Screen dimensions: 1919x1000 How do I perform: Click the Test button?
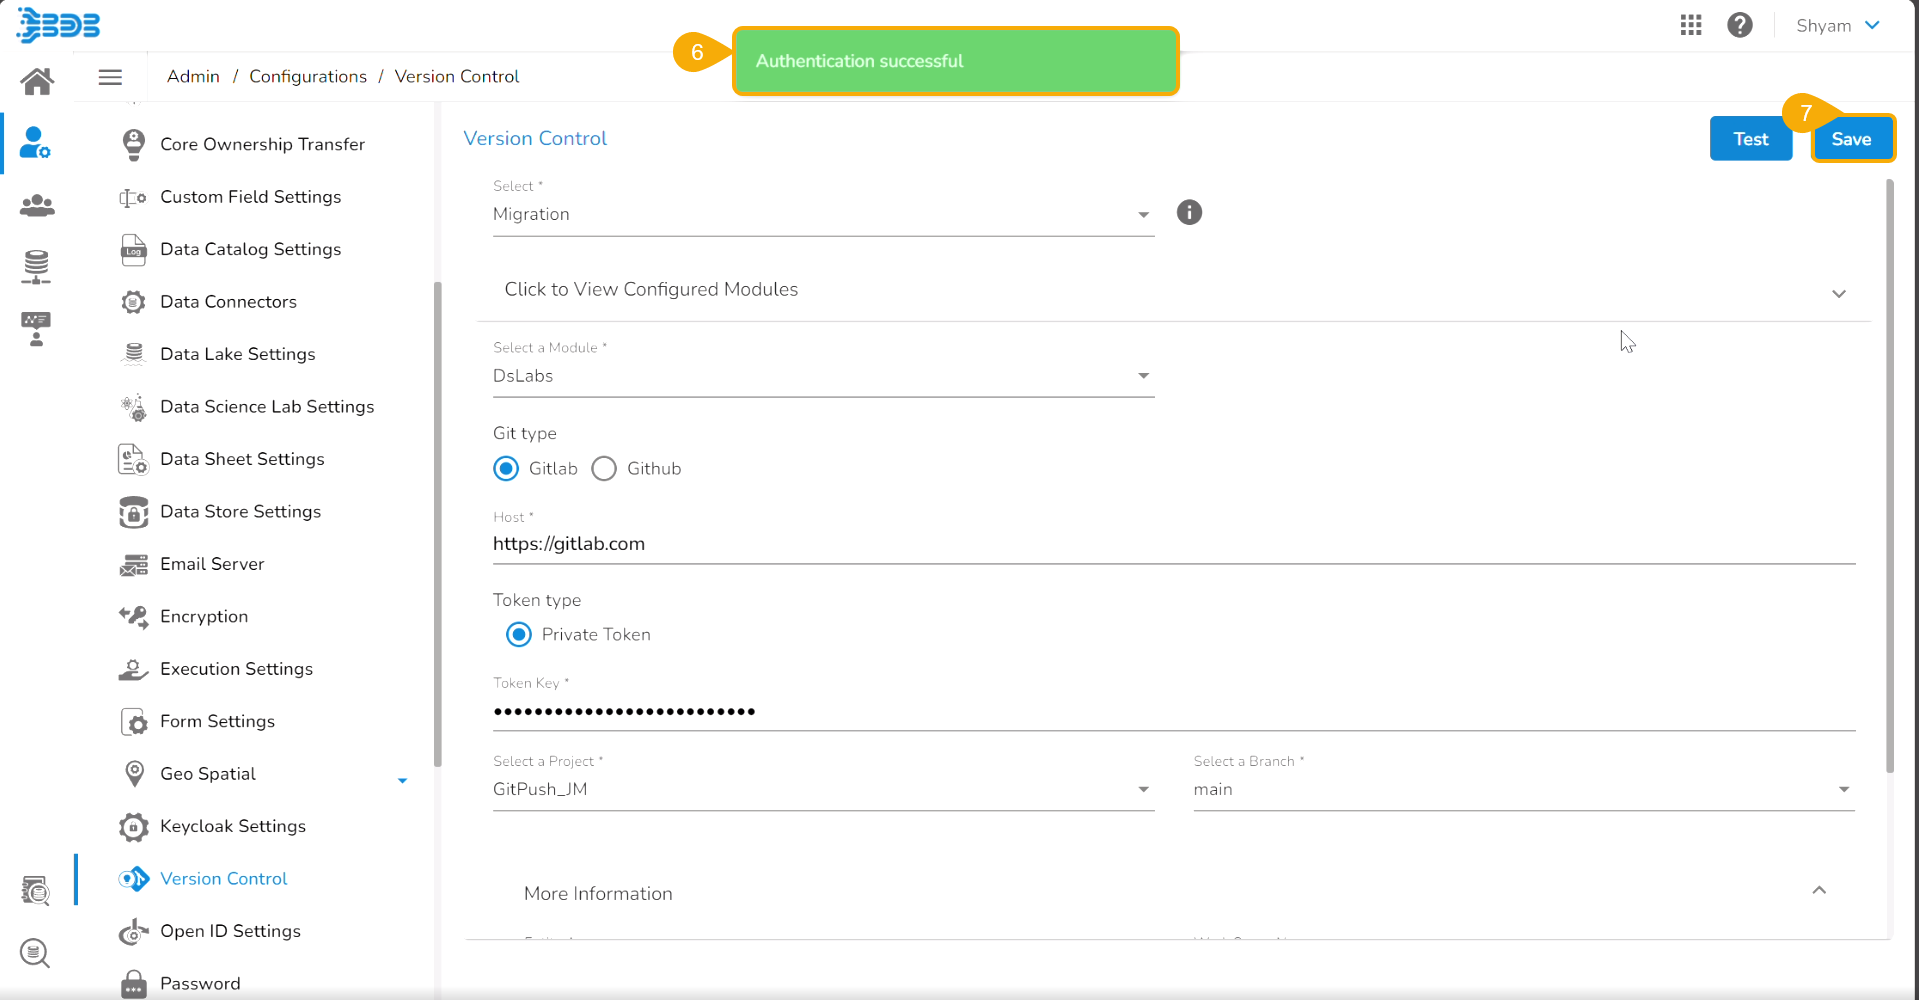pyautogui.click(x=1749, y=139)
